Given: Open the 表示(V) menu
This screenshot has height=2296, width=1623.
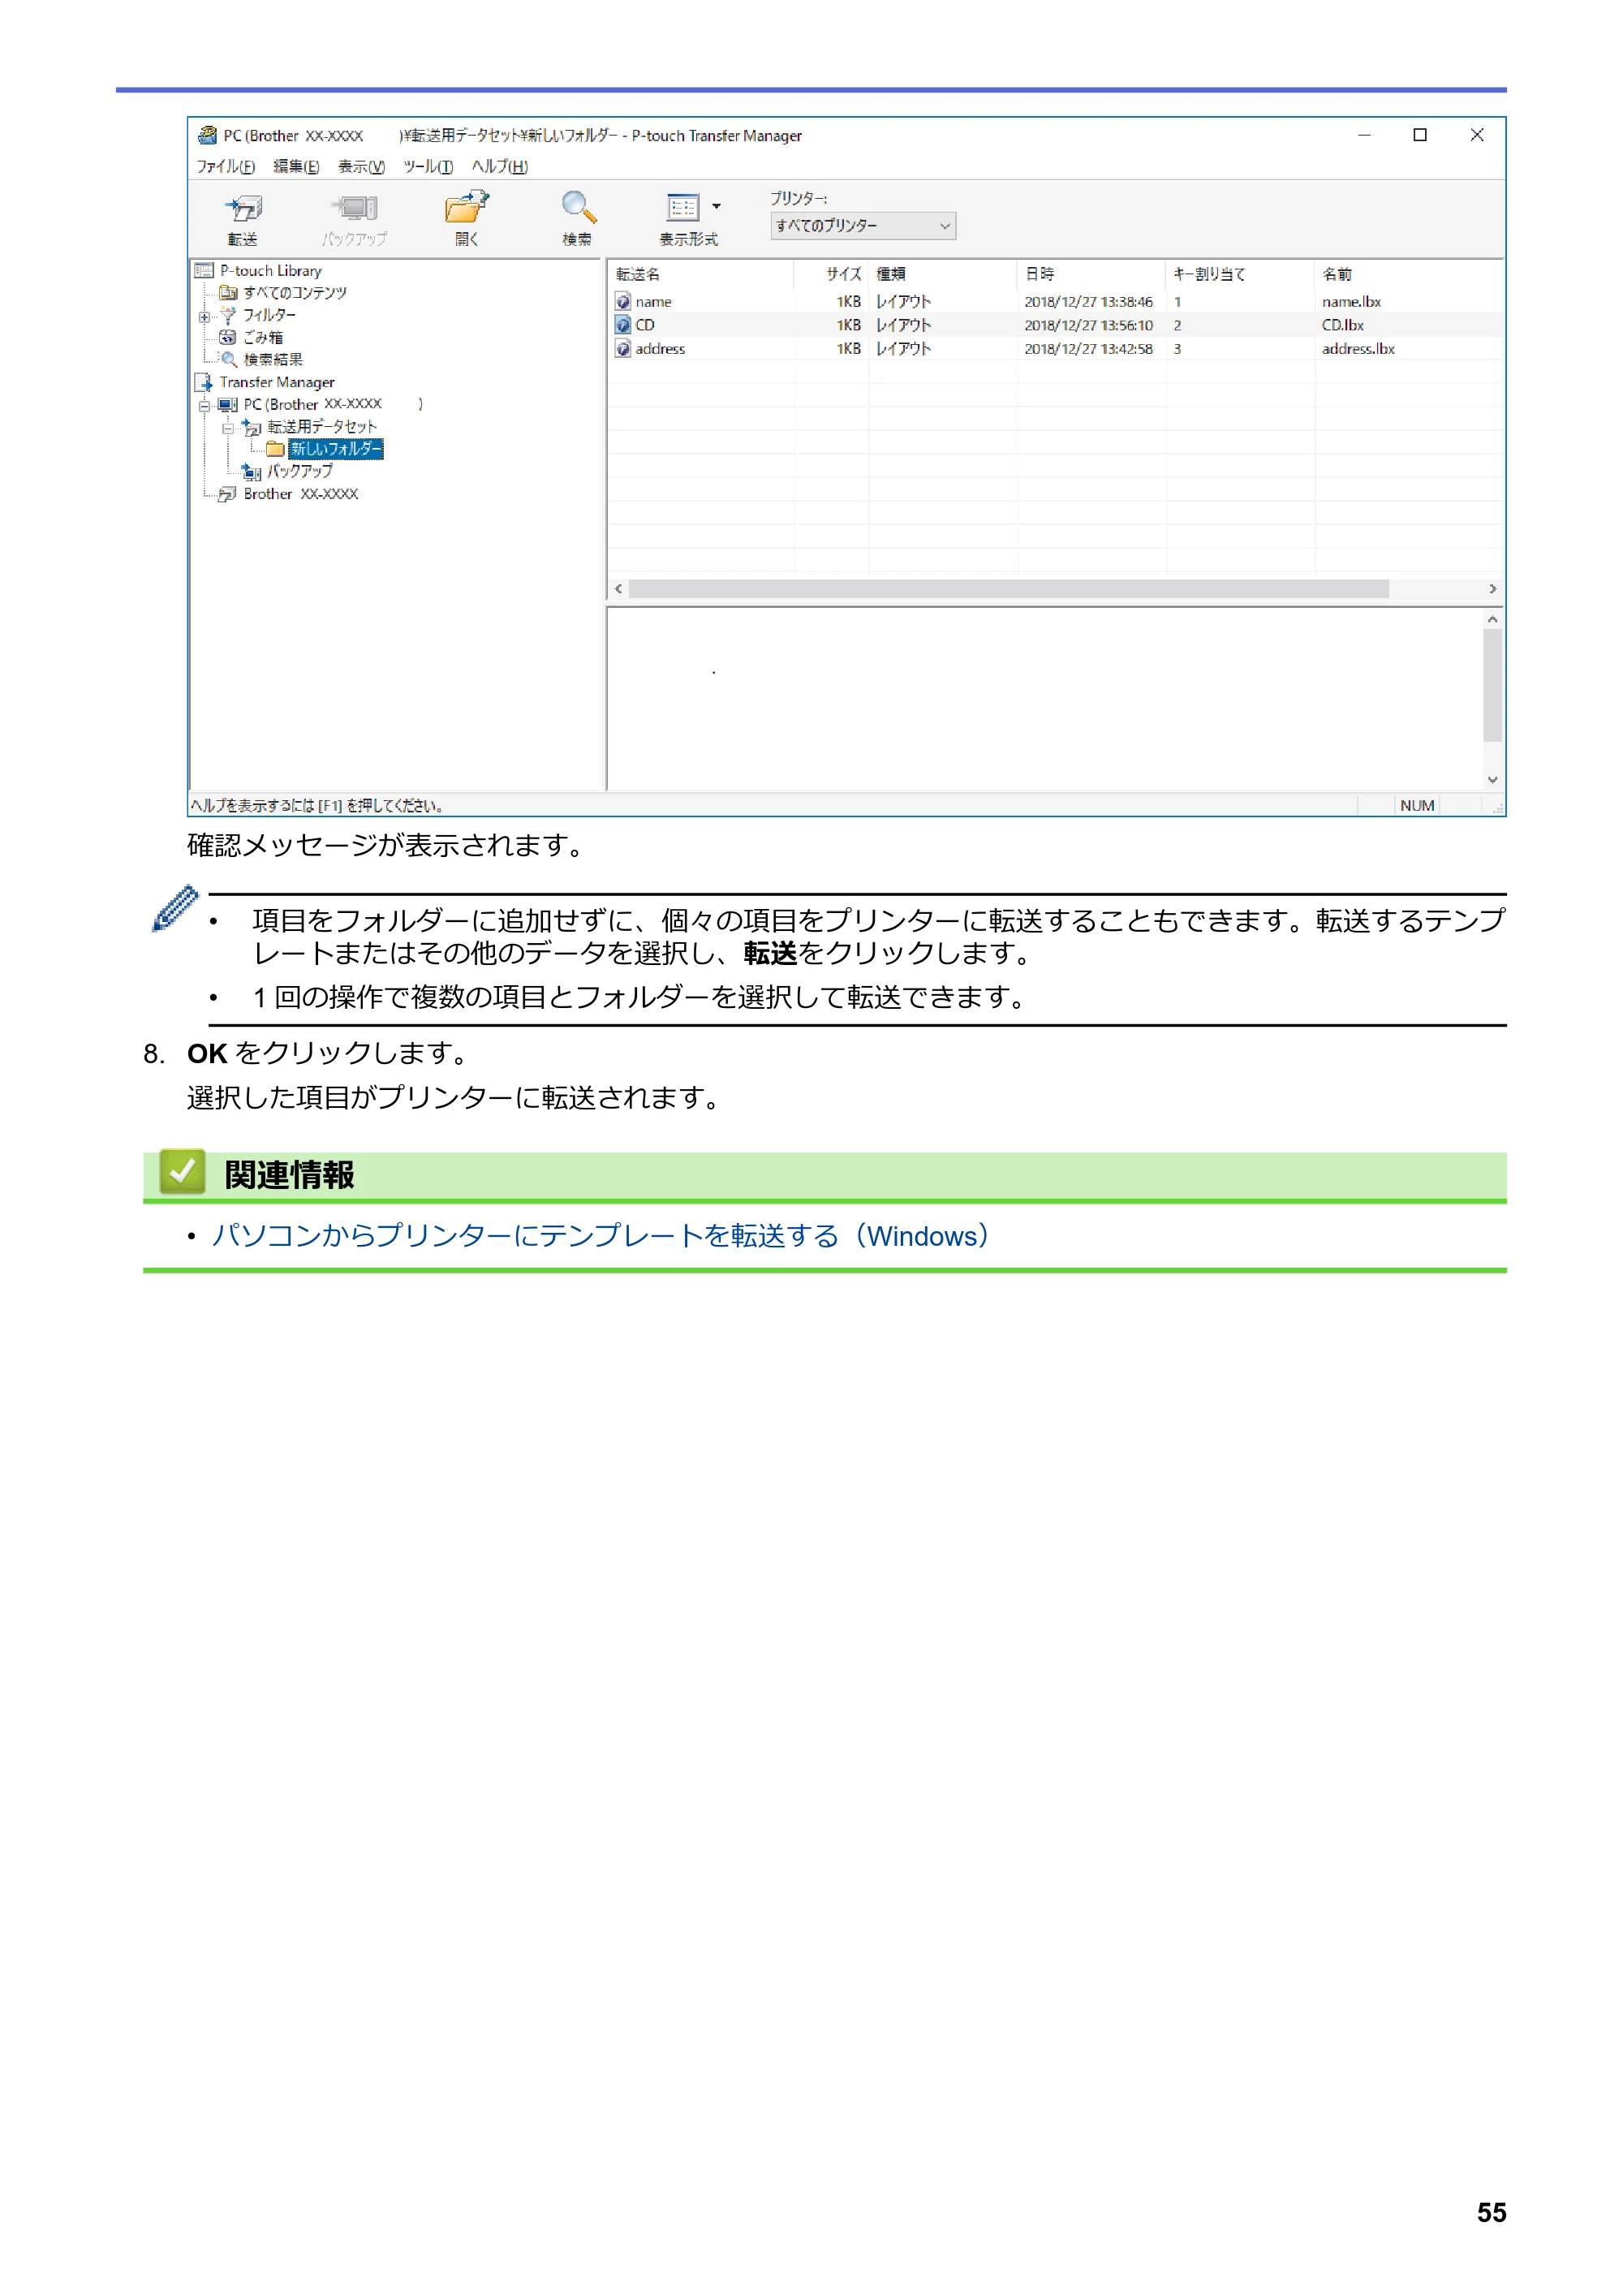Looking at the screenshot, I should coord(361,166).
